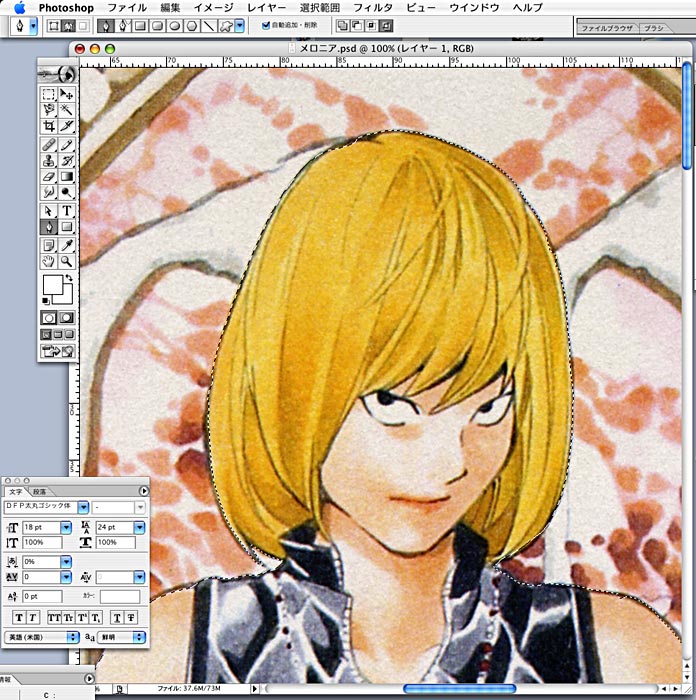Toggle All Caps (TT) in character panel

pyautogui.click(x=54, y=618)
